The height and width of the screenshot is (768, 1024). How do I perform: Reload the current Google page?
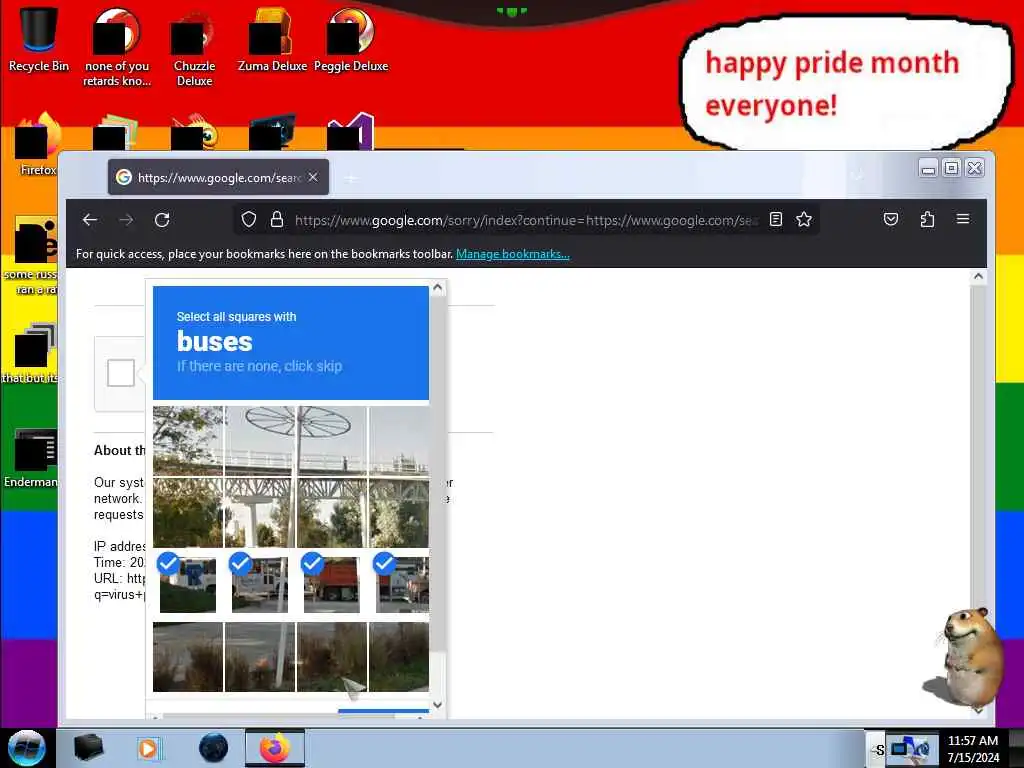tap(162, 220)
